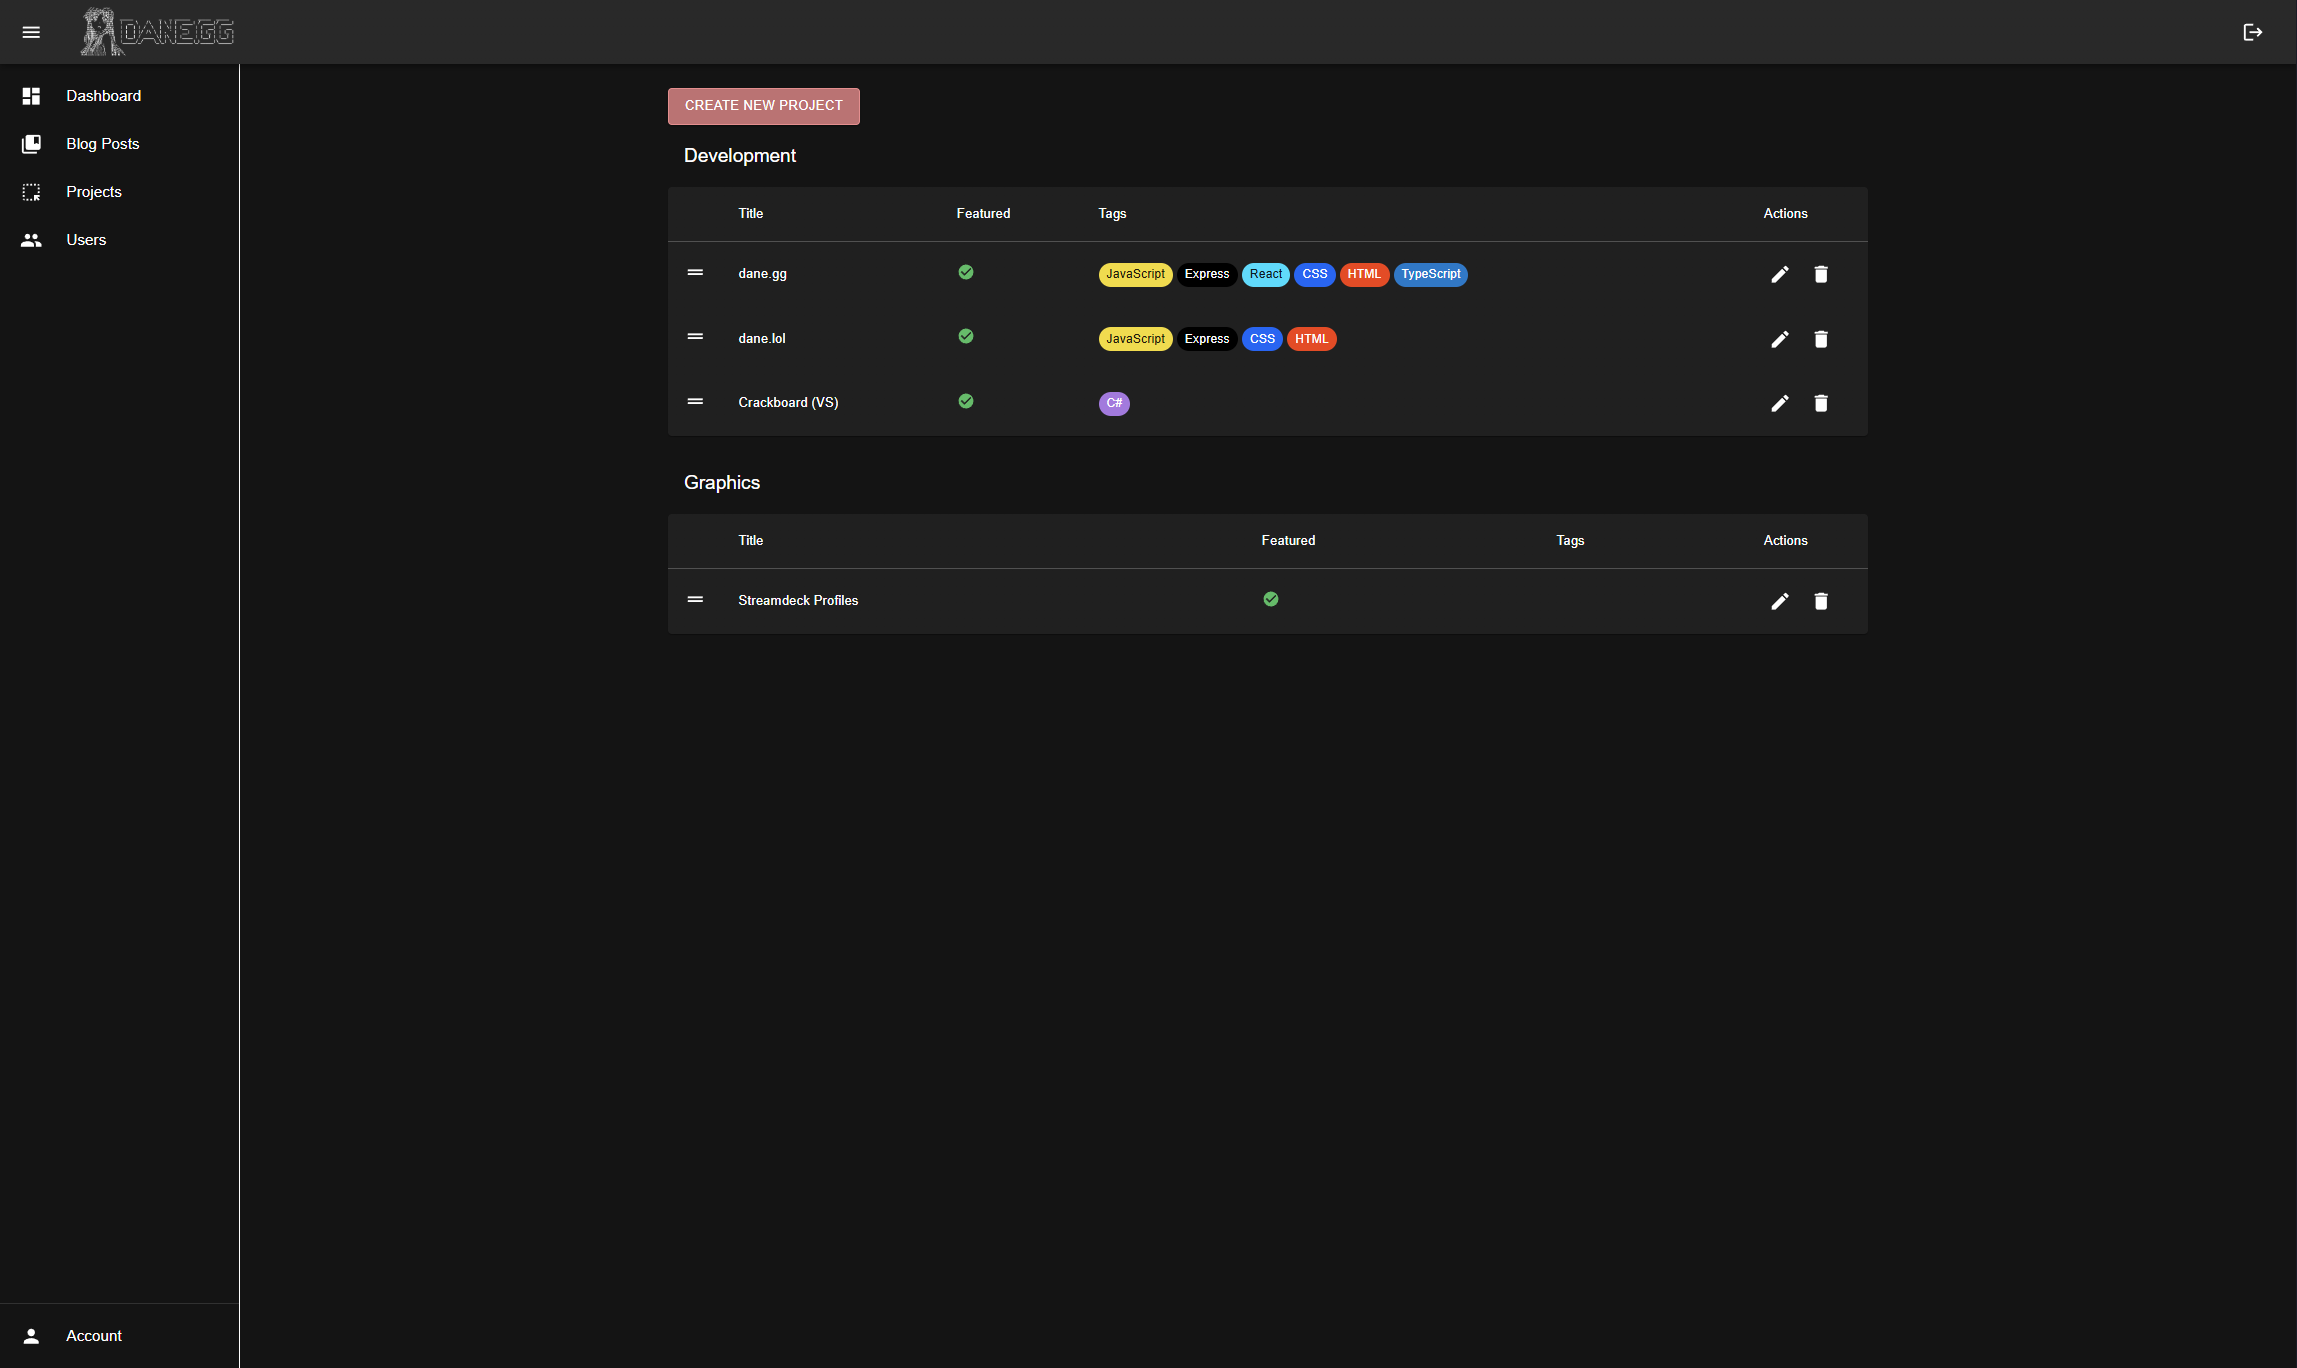
Task: Delete the Crackboard (VS) project
Action: (x=1820, y=403)
